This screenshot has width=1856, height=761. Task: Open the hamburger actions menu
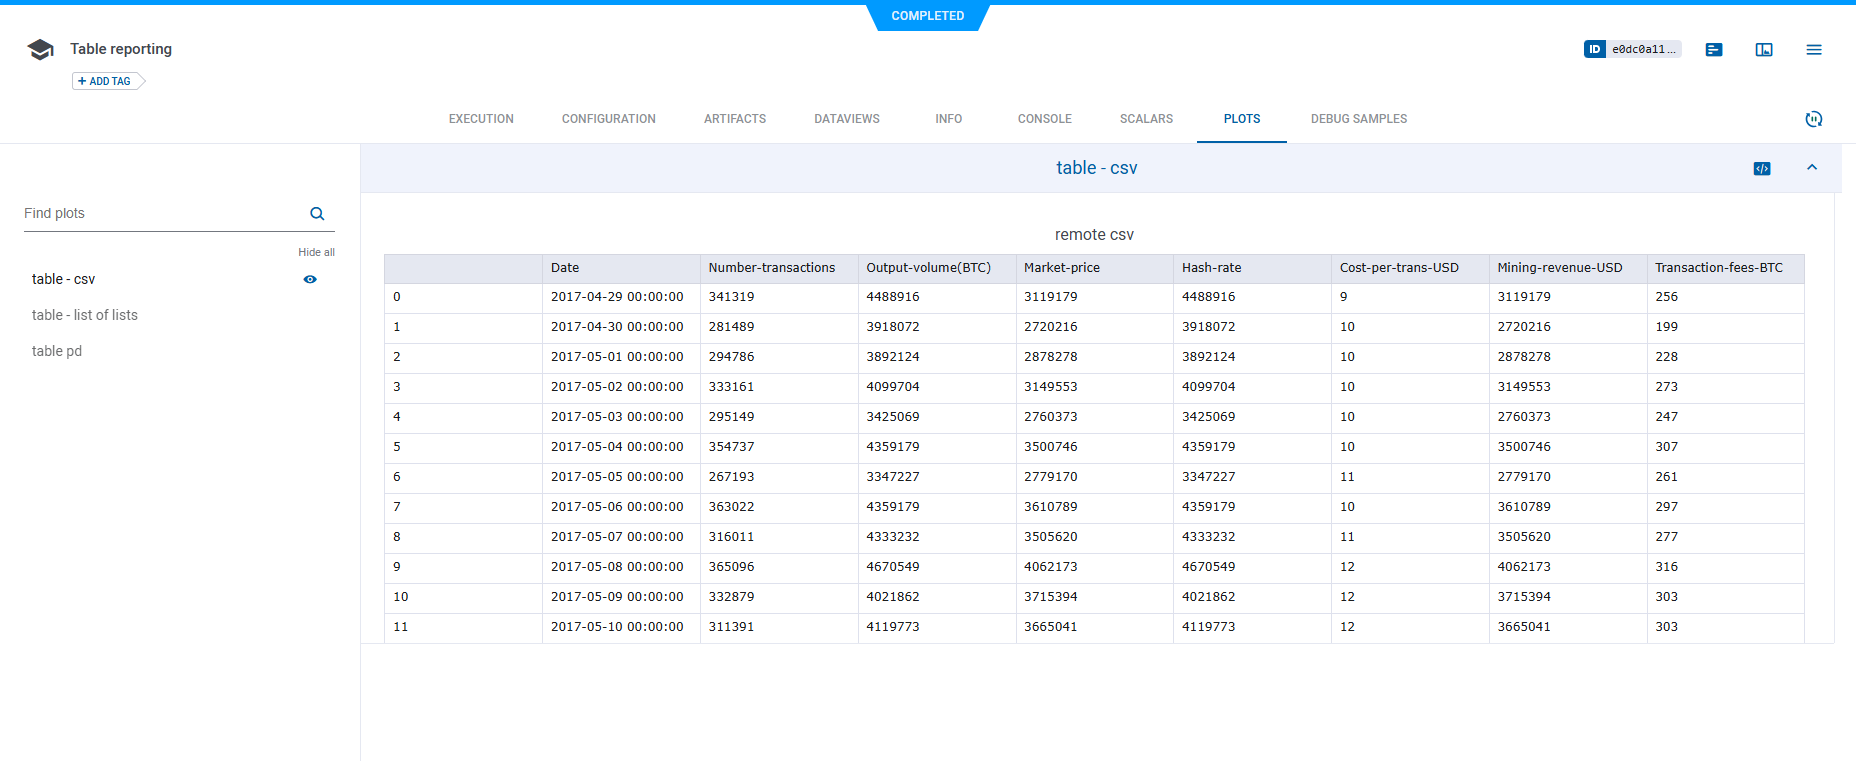[x=1814, y=49]
